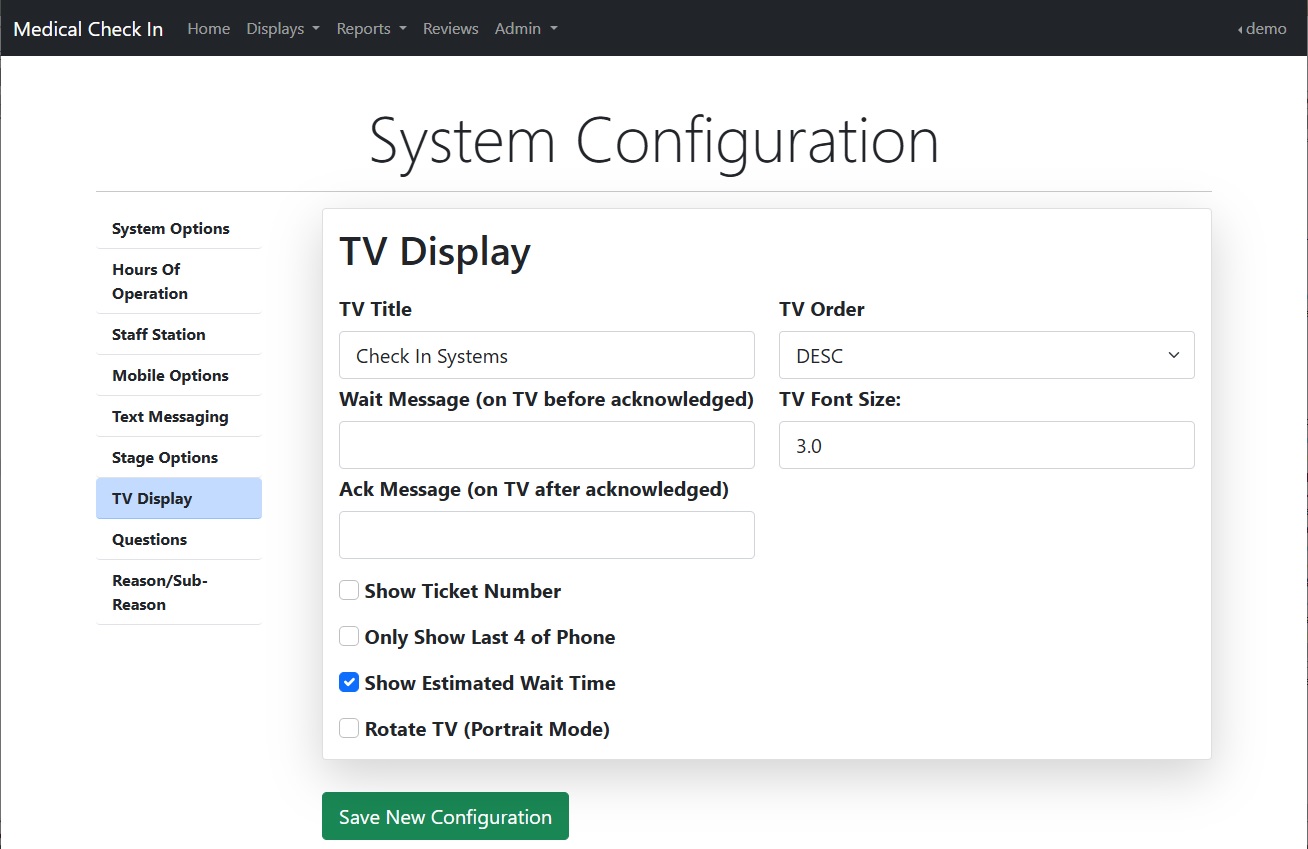Screen dimensions: 1308x849
Task: Click Save New Configuration button
Action: [445, 816]
